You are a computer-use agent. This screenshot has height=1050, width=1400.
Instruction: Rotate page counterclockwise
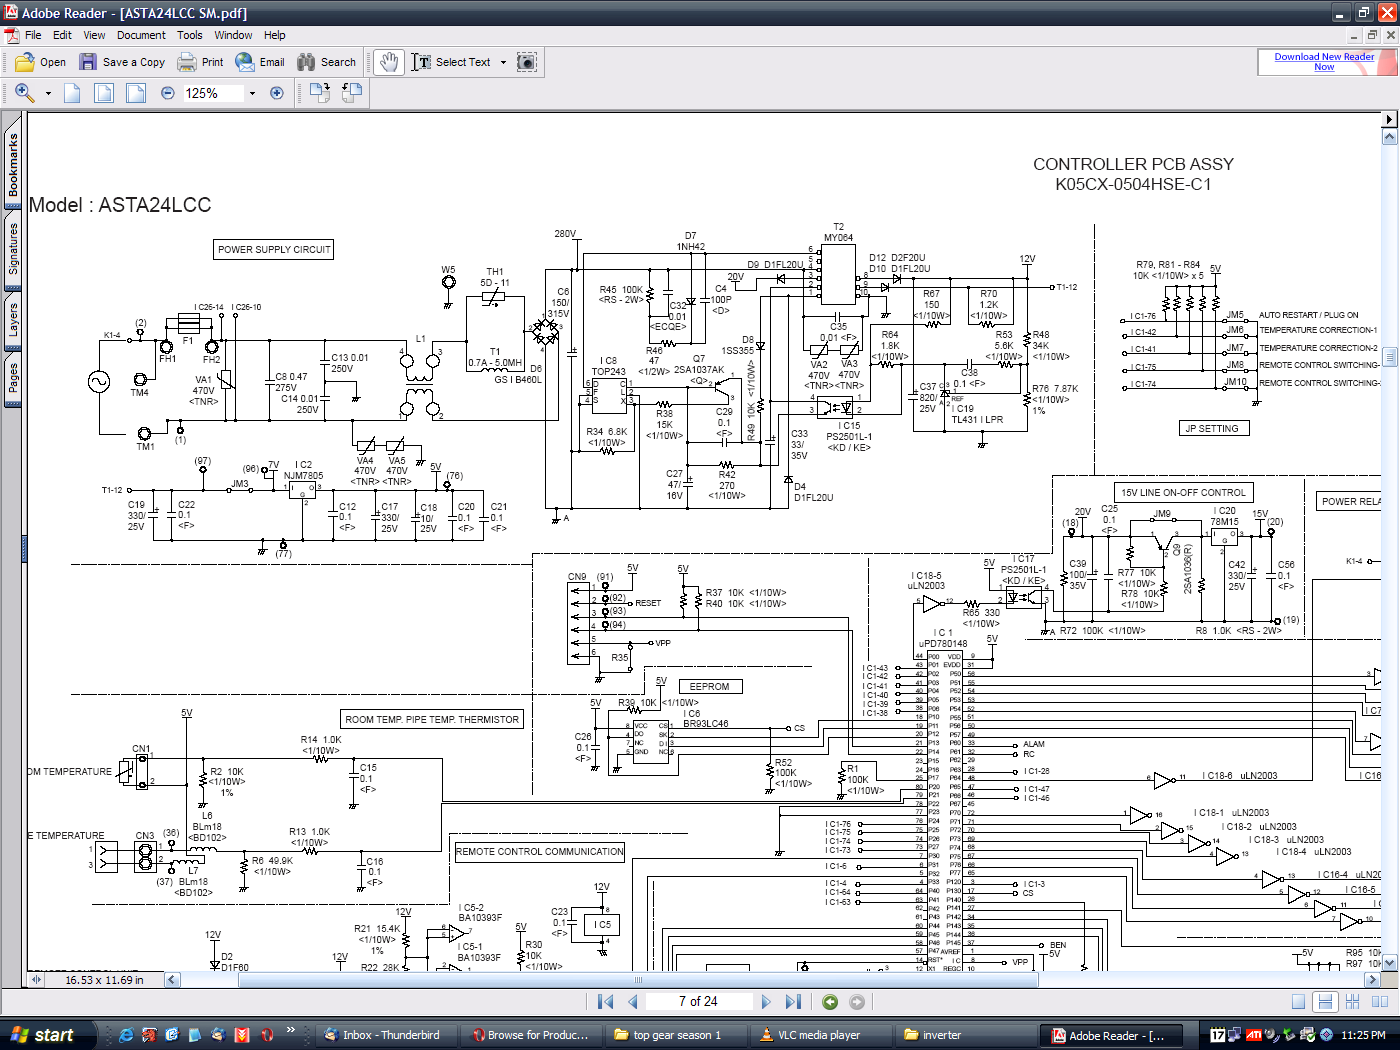pos(352,93)
